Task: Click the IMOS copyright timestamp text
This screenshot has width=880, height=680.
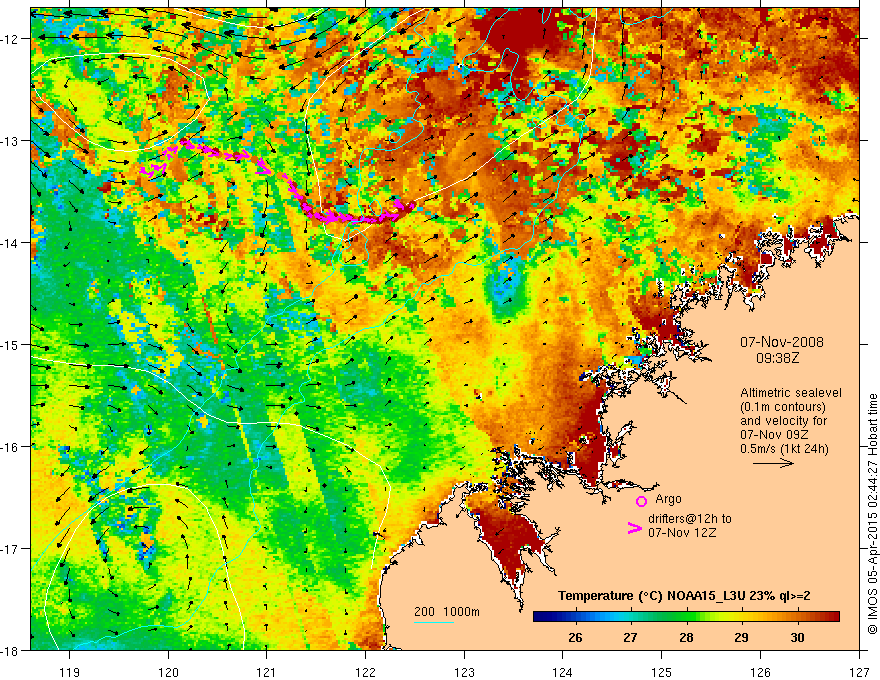Action: tap(873, 513)
